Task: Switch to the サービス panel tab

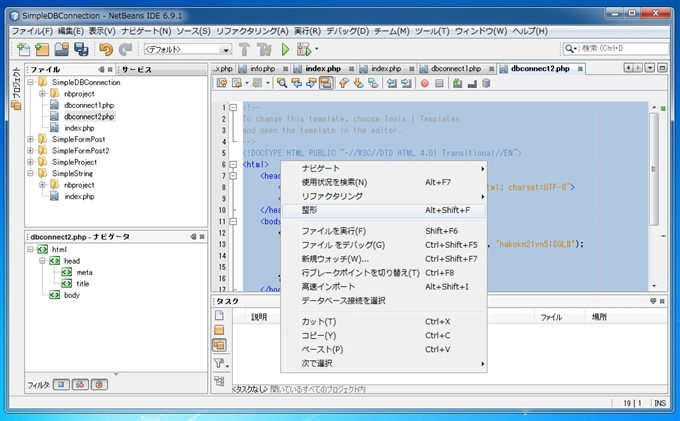Action: [x=137, y=69]
